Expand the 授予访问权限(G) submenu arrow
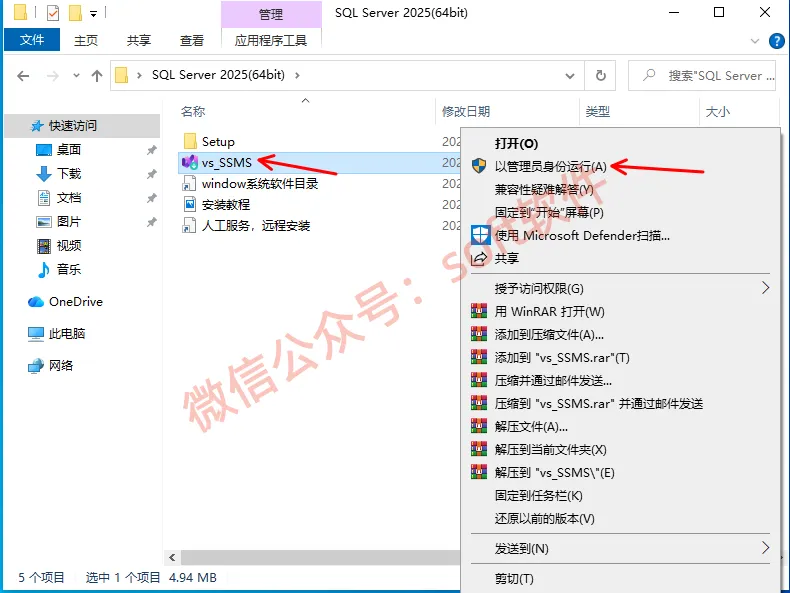 point(765,288)
